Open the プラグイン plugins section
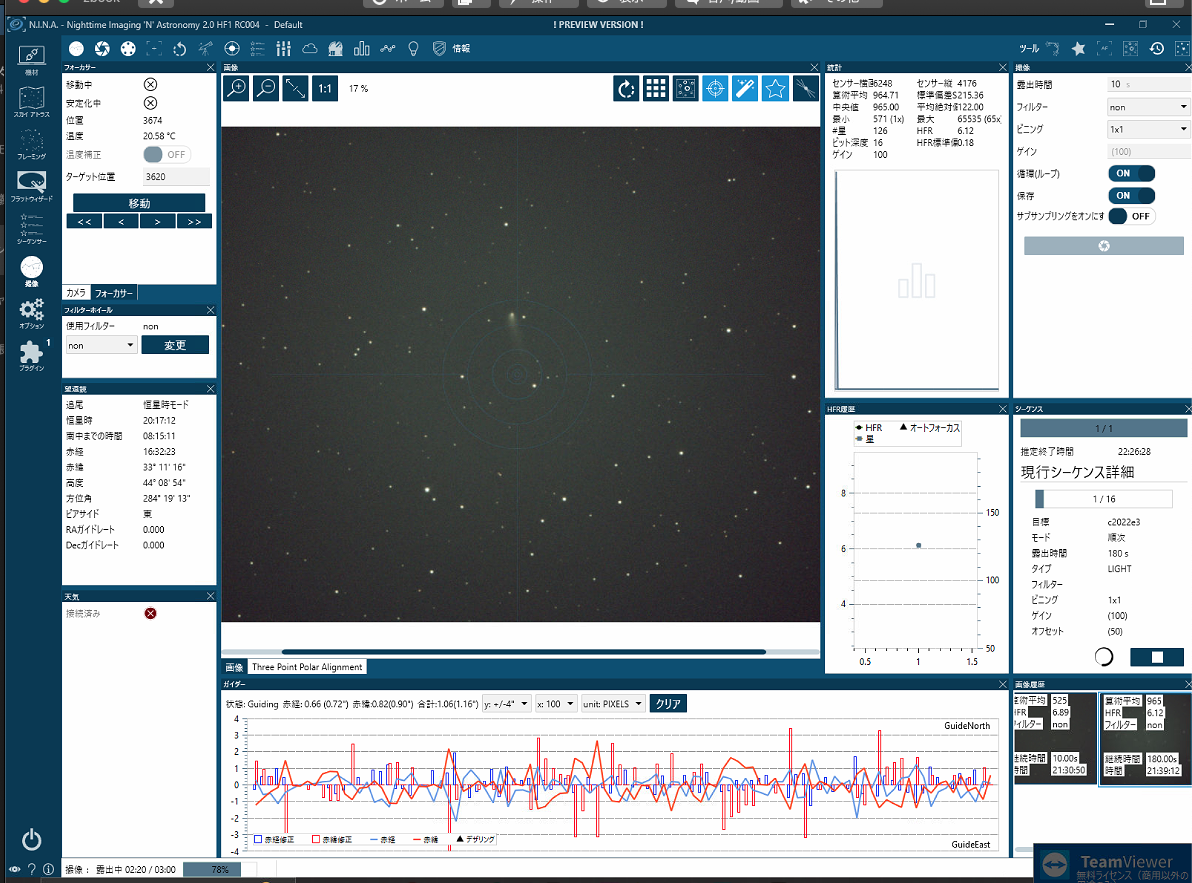1192x883 pixels. [31, 356]
